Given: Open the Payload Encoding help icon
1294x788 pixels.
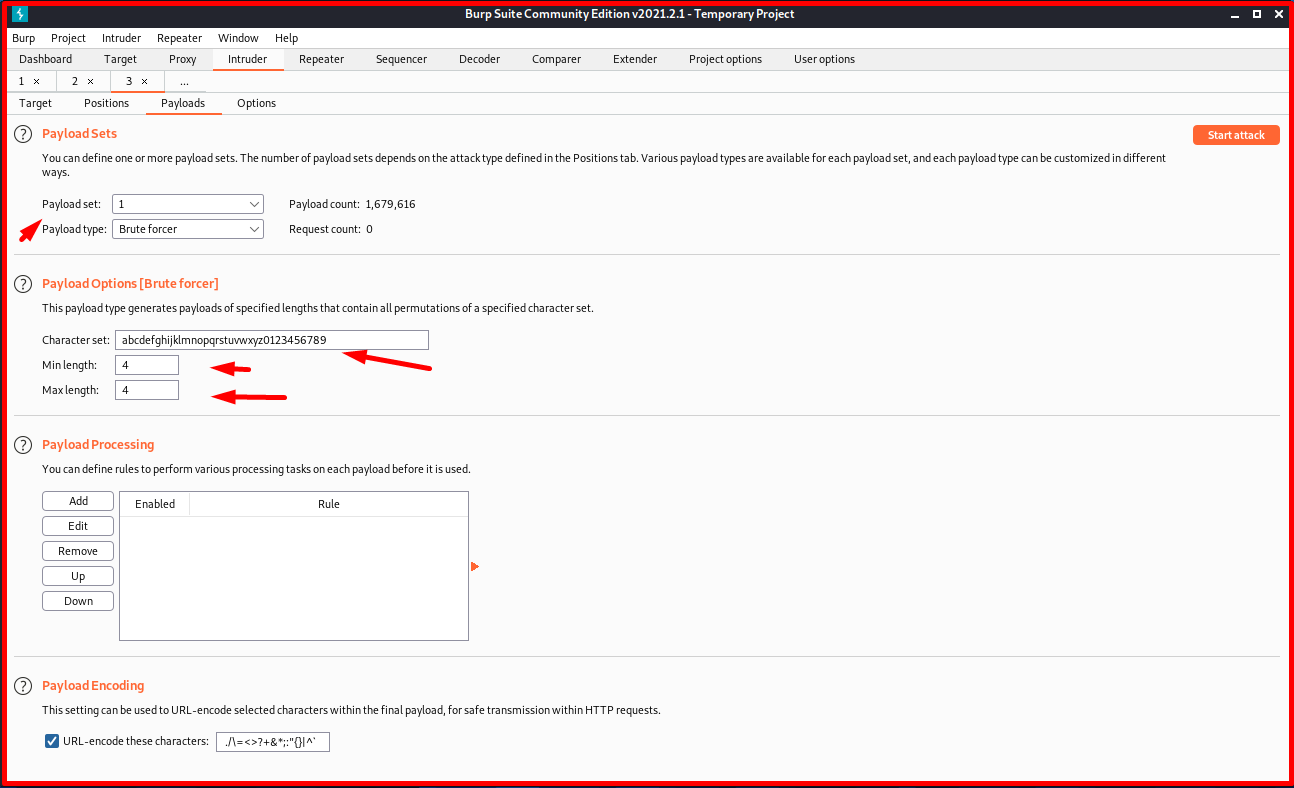Looking at the screenshot, I should coord(23,686).
